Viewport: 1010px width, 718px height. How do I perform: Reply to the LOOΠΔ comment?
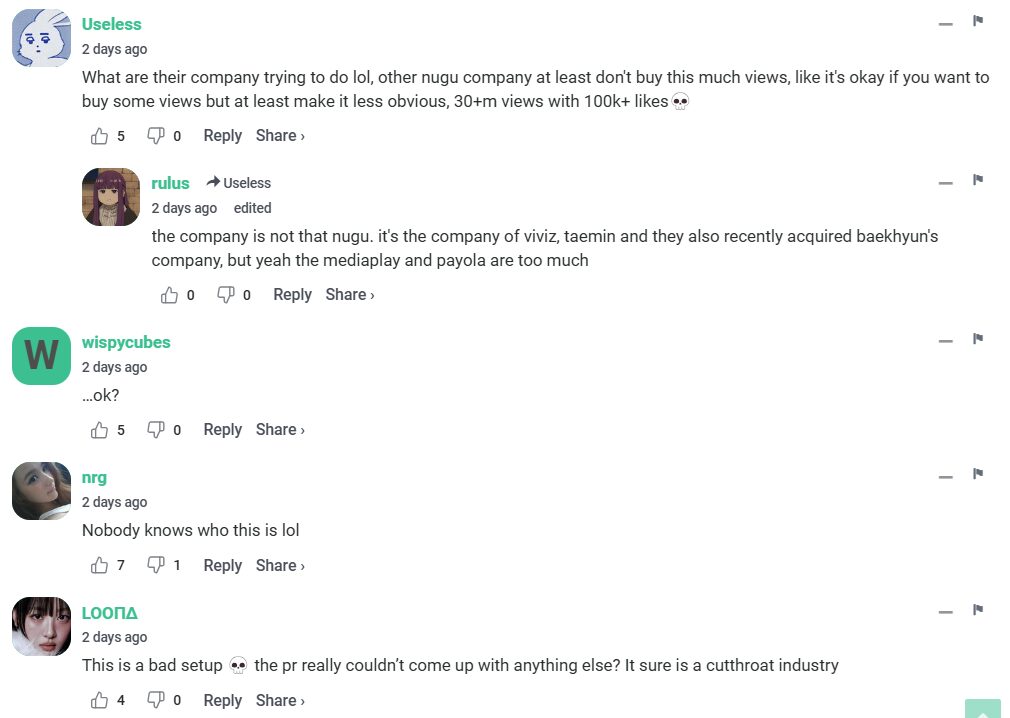click(222, 700)
